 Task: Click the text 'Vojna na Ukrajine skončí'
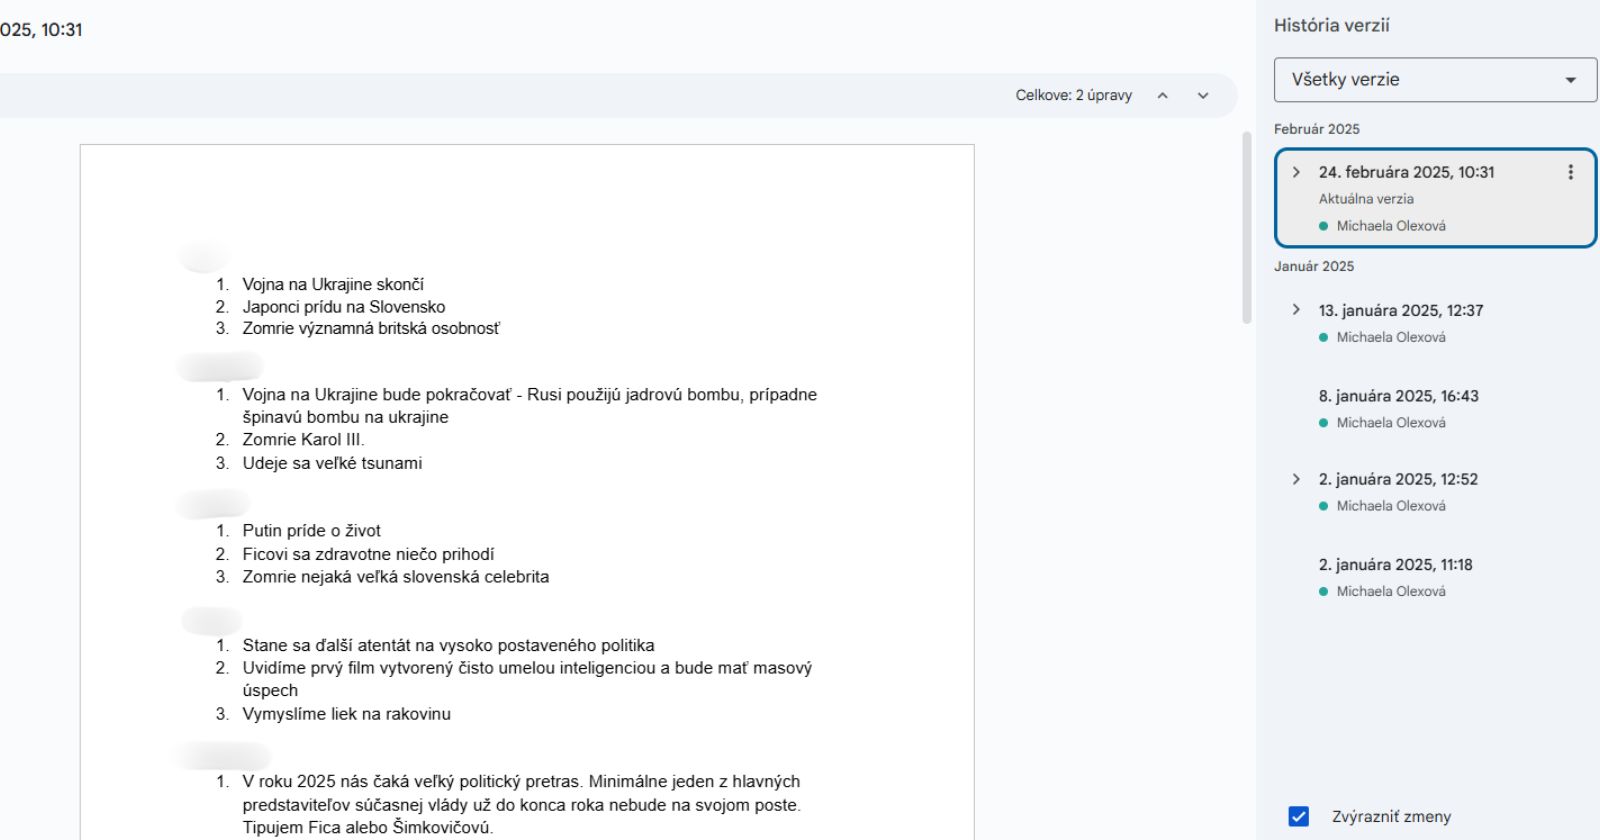point(333,285)
